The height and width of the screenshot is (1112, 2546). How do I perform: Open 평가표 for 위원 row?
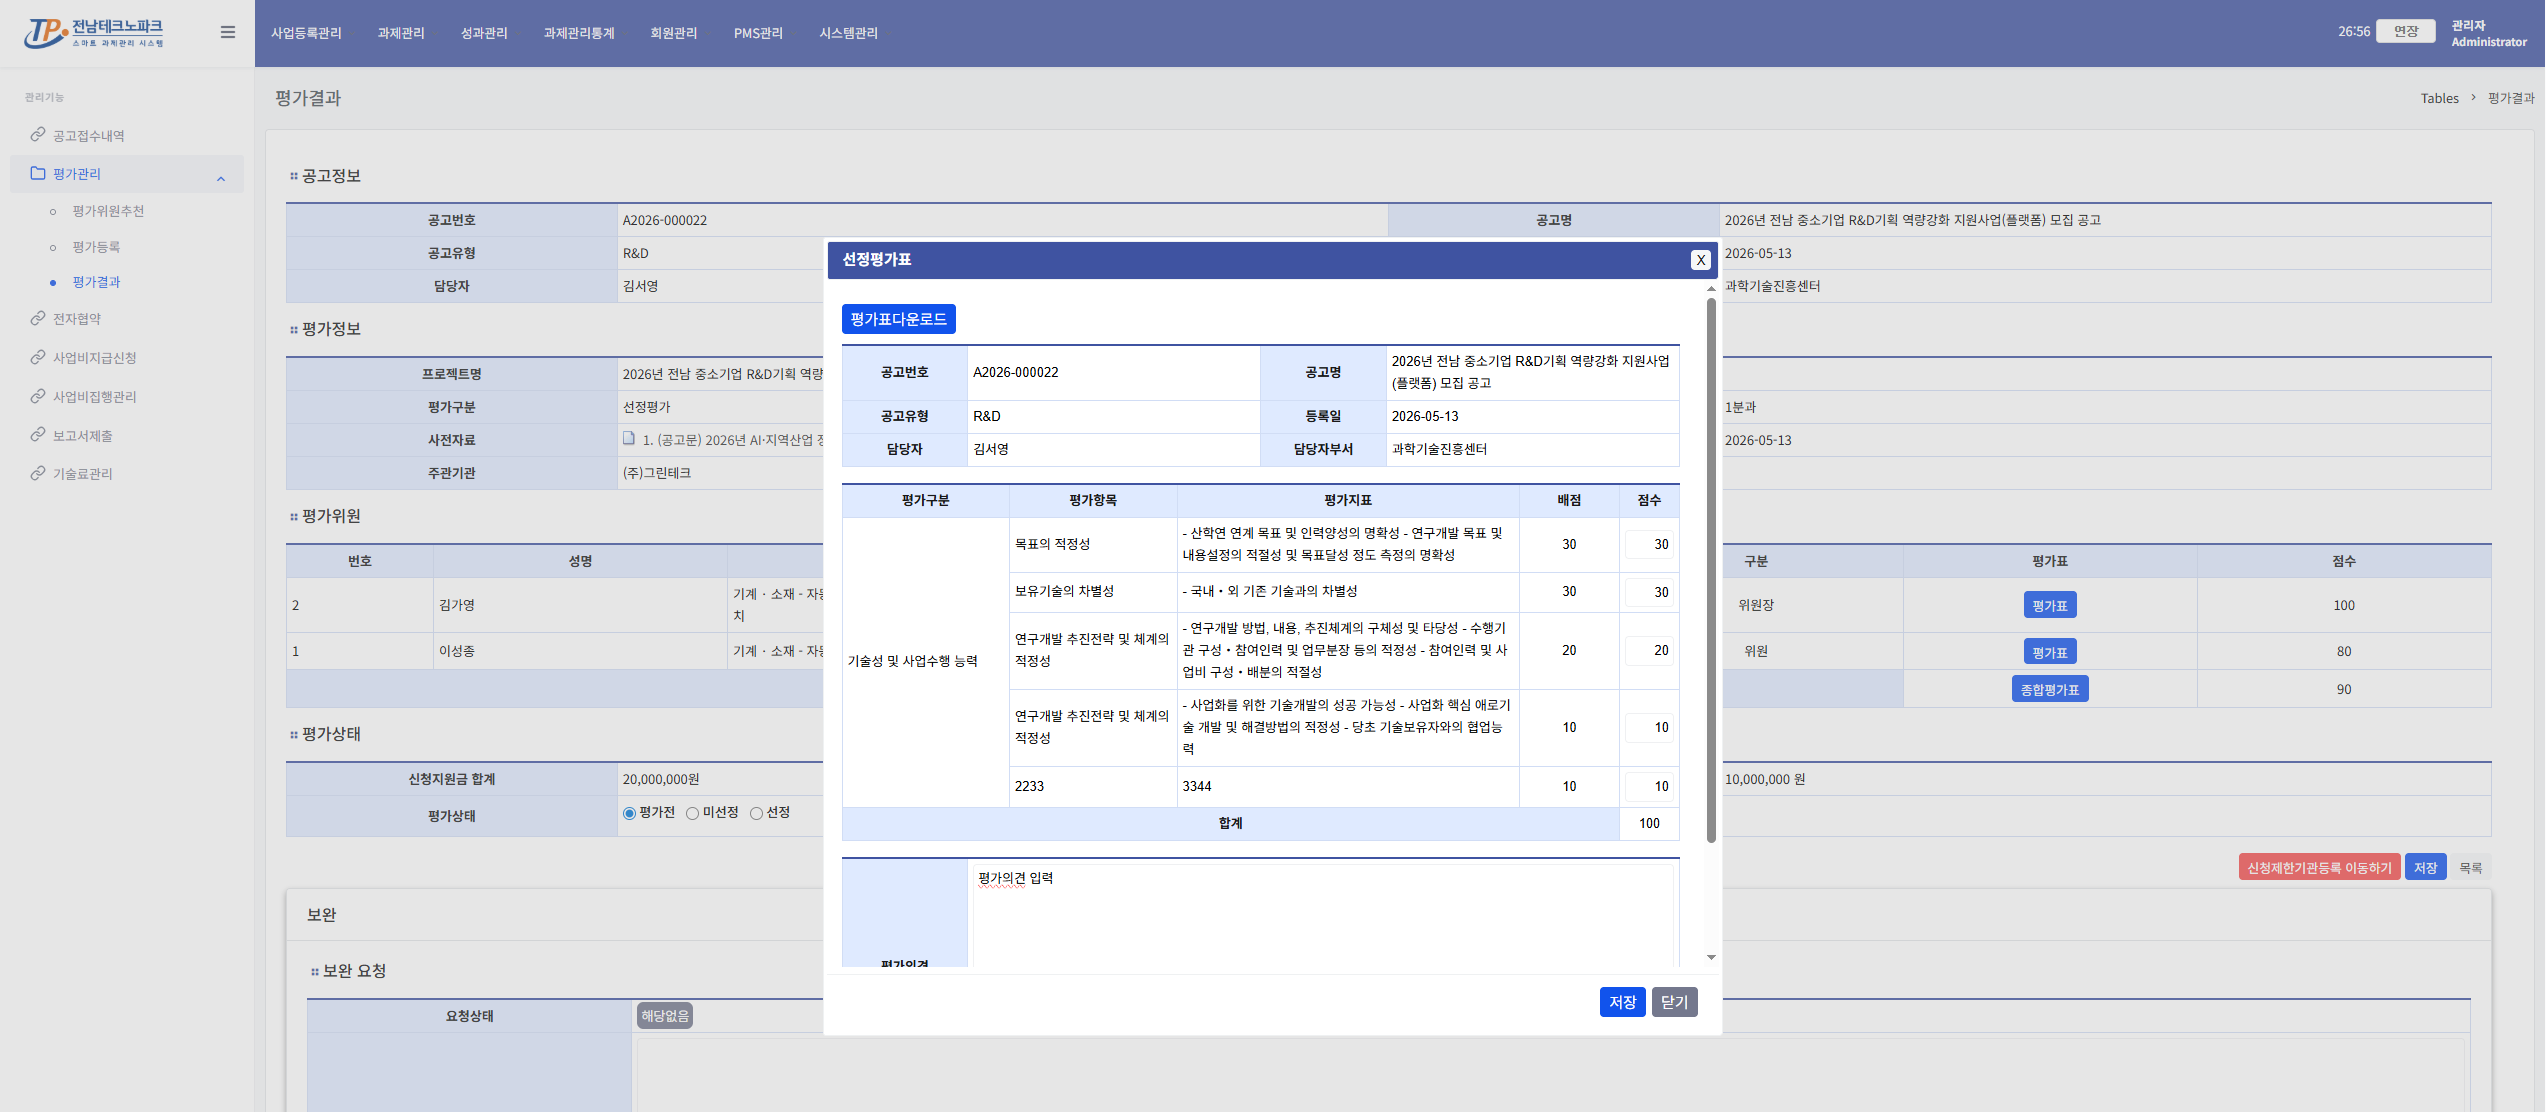(x=2049, y=652)
